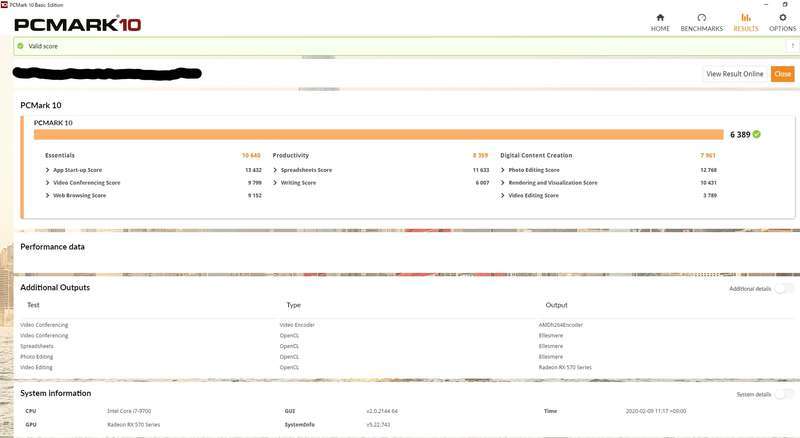The image size is (800, 438).
Task: Expand the App Start-up Score row
Action: click(x=47, y=170)
